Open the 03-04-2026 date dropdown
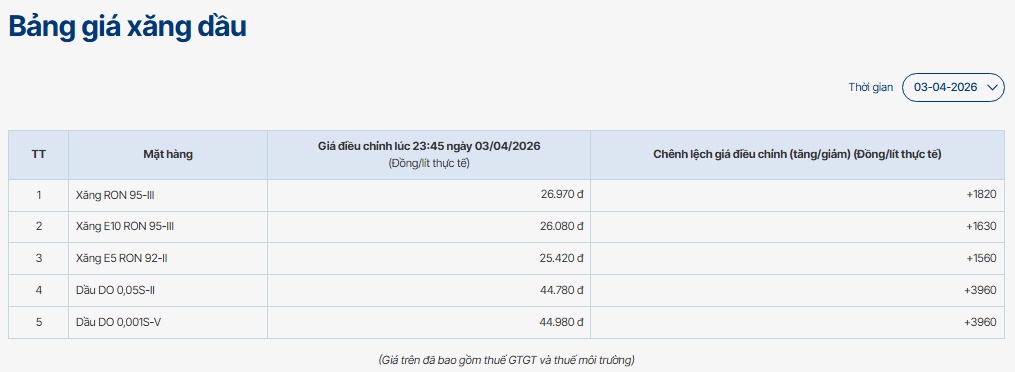Screen dimensions: 1015x372 (953, 87)
